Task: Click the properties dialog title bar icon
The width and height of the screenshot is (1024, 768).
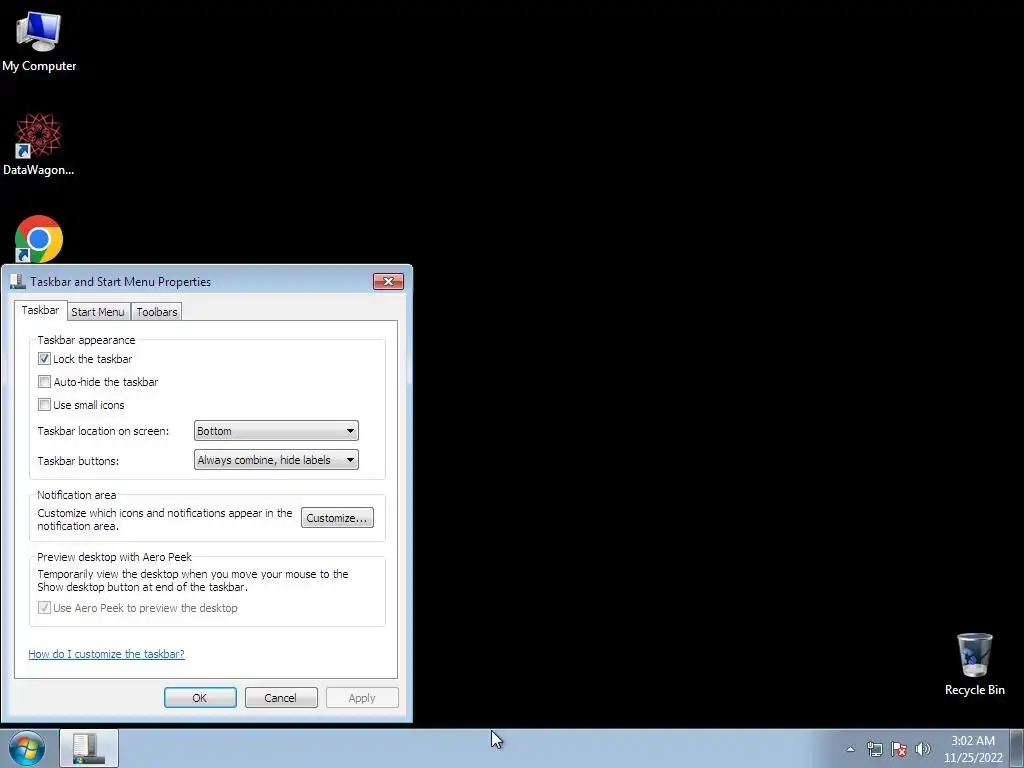Action: coord(18,281)
